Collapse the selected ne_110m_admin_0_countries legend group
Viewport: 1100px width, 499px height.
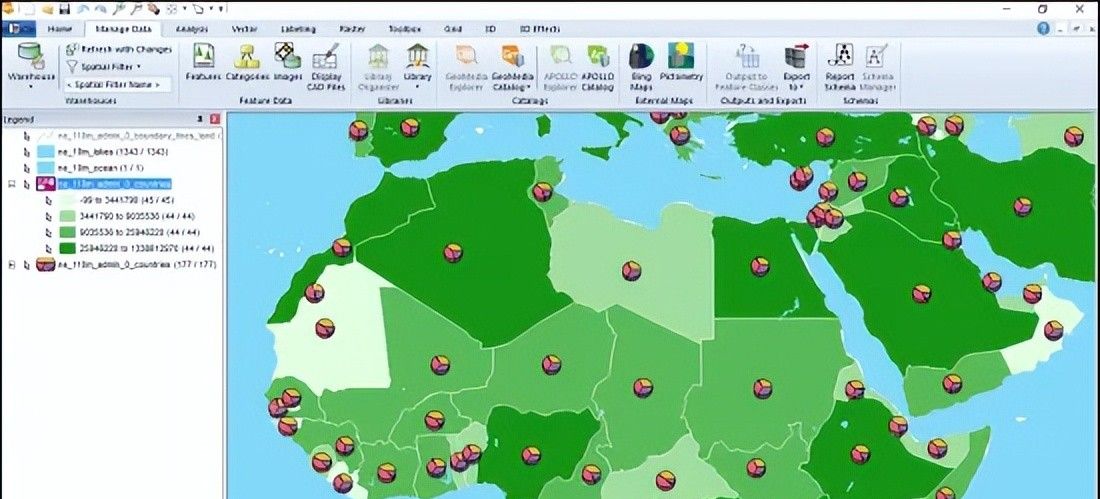pos(12,185)
